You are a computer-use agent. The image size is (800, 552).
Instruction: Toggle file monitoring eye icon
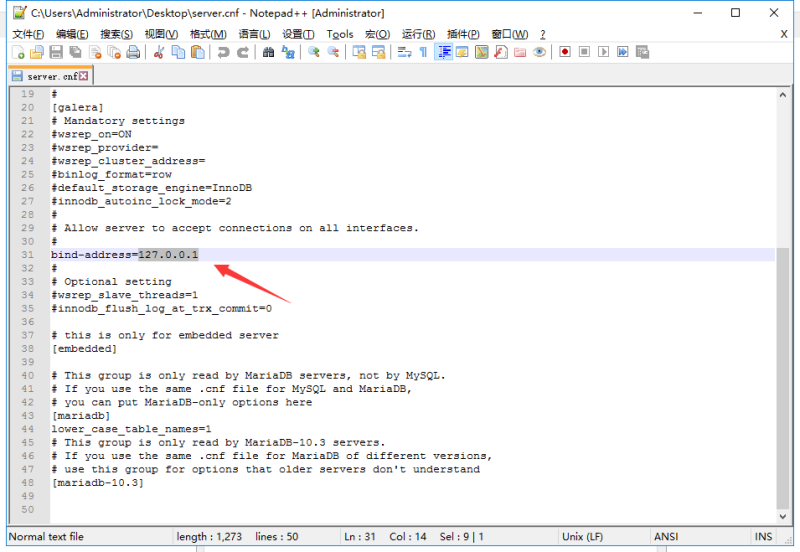pos(539,52)
